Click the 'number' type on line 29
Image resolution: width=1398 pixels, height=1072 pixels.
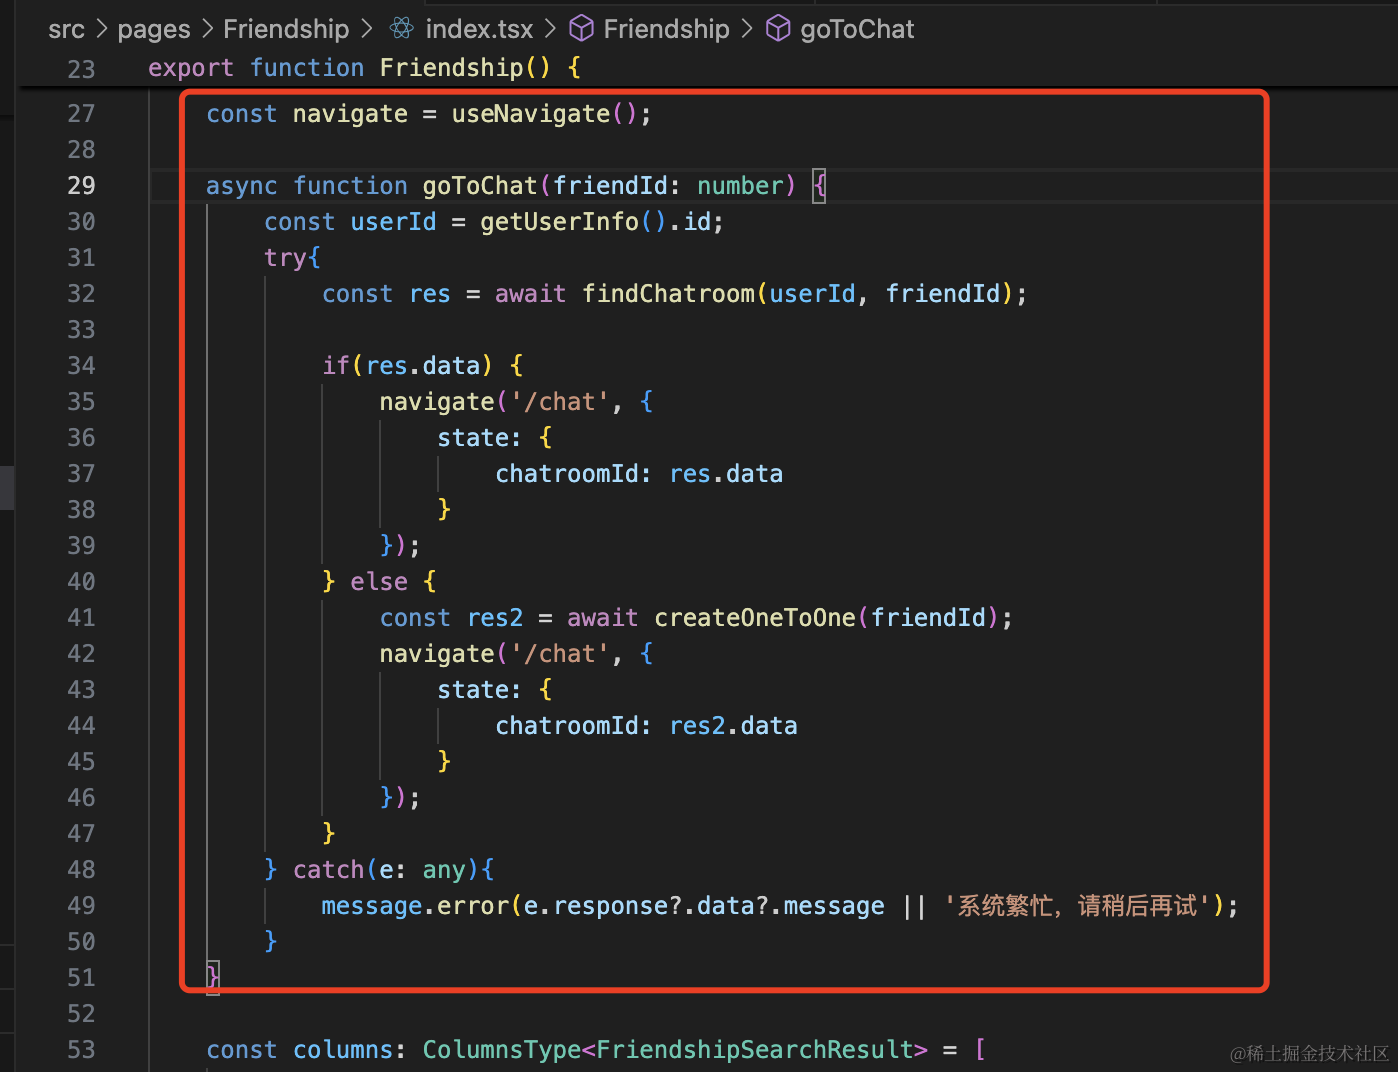point(740,186)
